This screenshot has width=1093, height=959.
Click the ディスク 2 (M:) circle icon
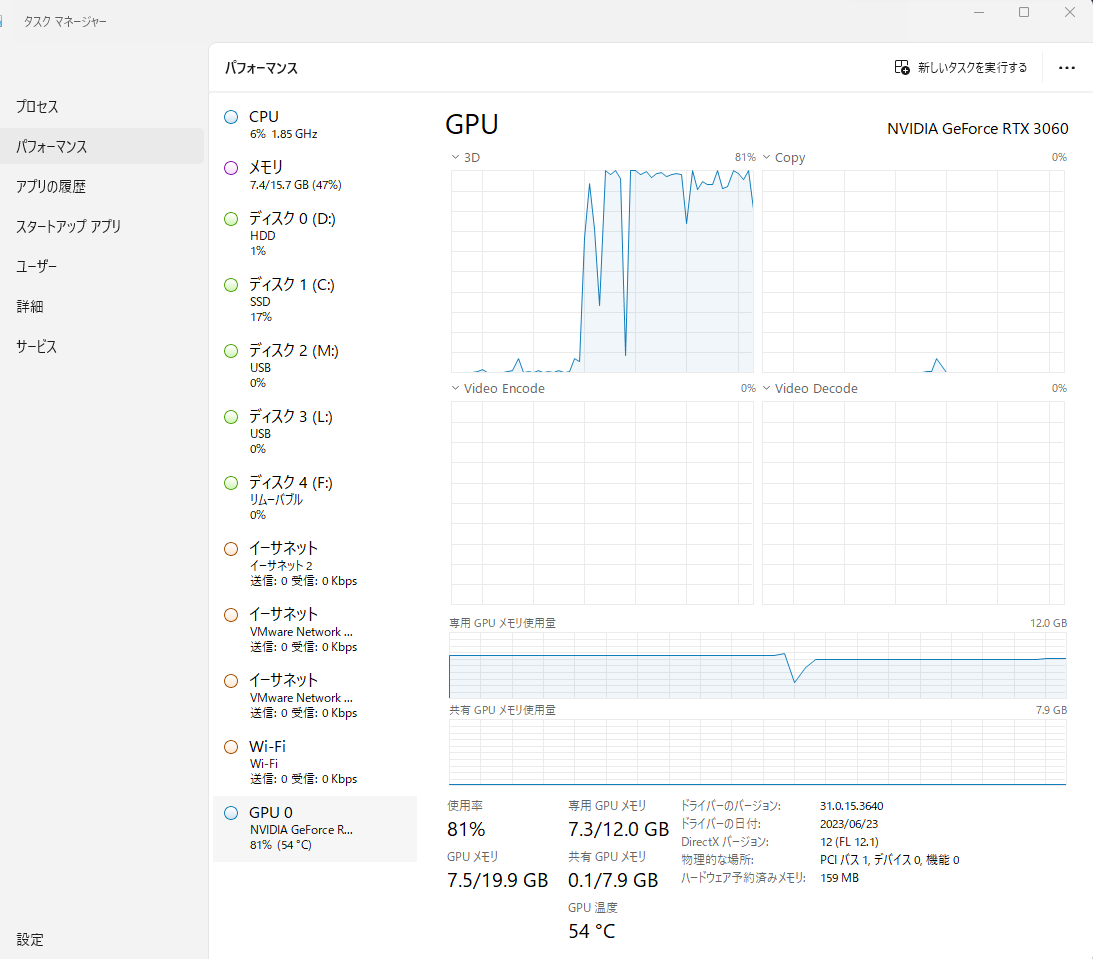pyautogui.click(x=231, y=351)
